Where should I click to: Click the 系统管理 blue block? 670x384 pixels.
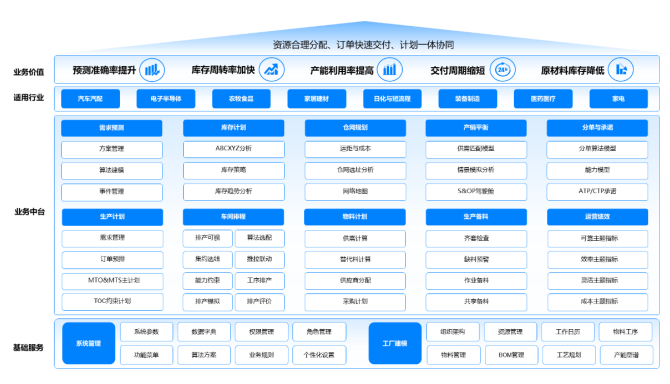[88, 343]
